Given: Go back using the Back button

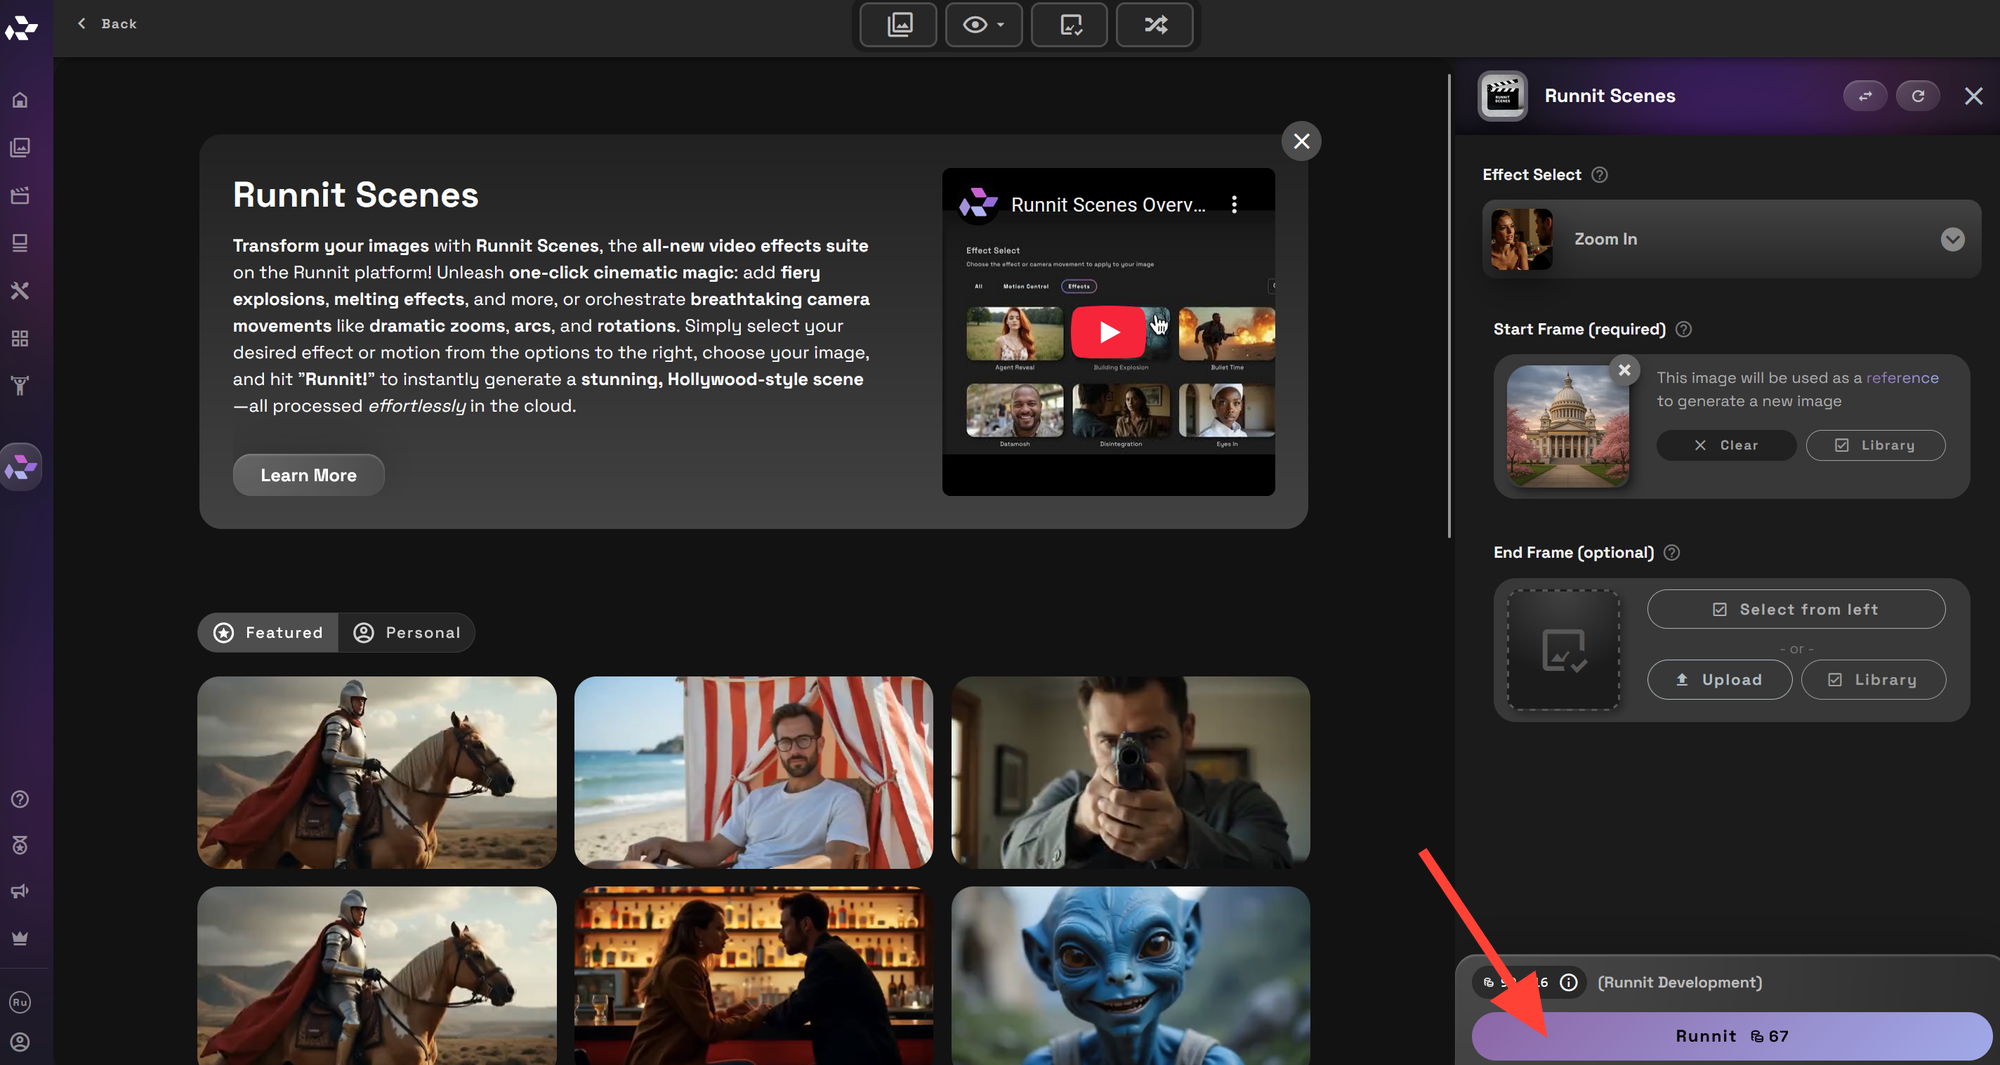Looking at the screenshot, I should (107, 24).
